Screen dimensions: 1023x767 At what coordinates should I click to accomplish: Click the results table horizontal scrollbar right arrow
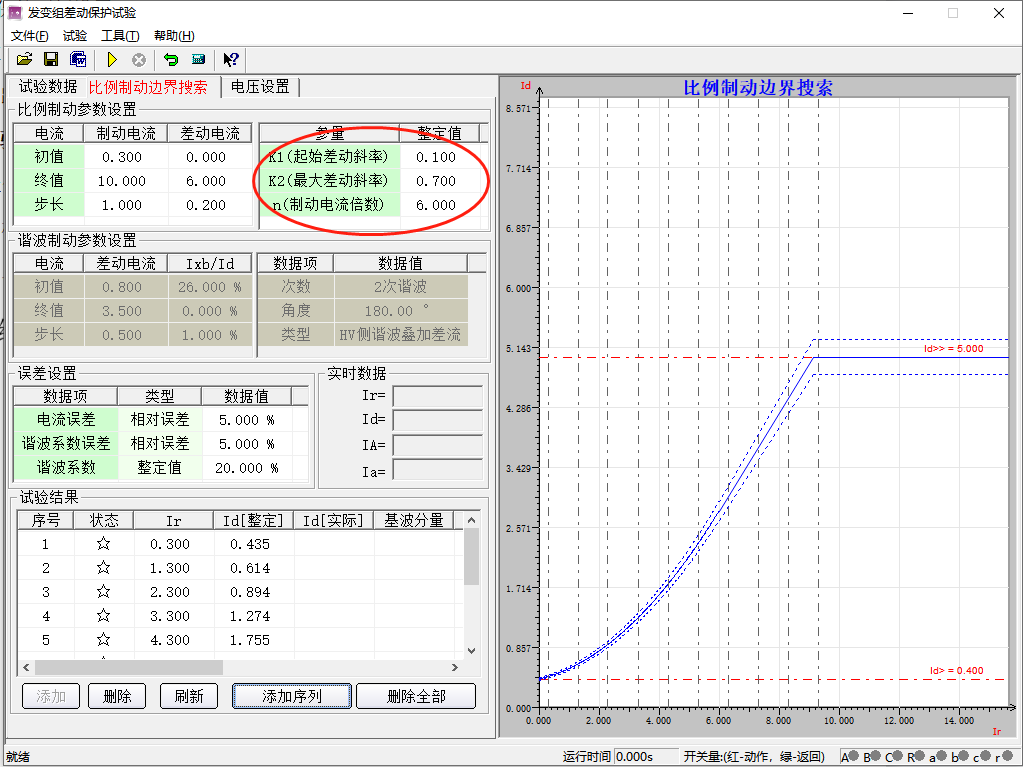point(455,667)
